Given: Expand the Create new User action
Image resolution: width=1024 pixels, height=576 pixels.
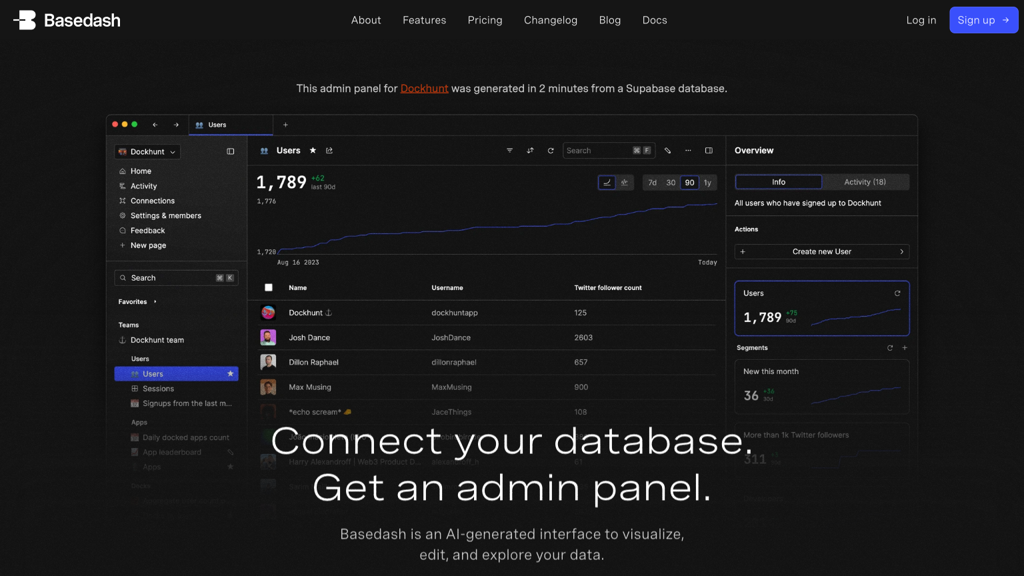Looking at the screenshot, I should tap(821, 252).
